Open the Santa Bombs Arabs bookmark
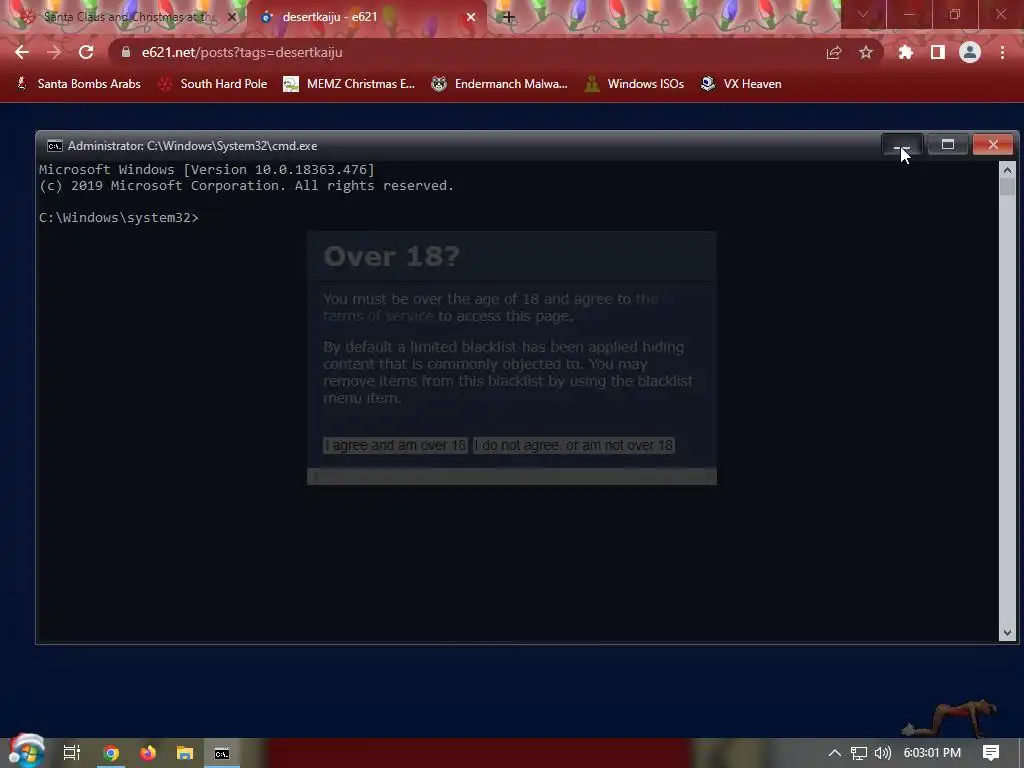This screenshot has width=1024, height=768. (x=78, y=84)
